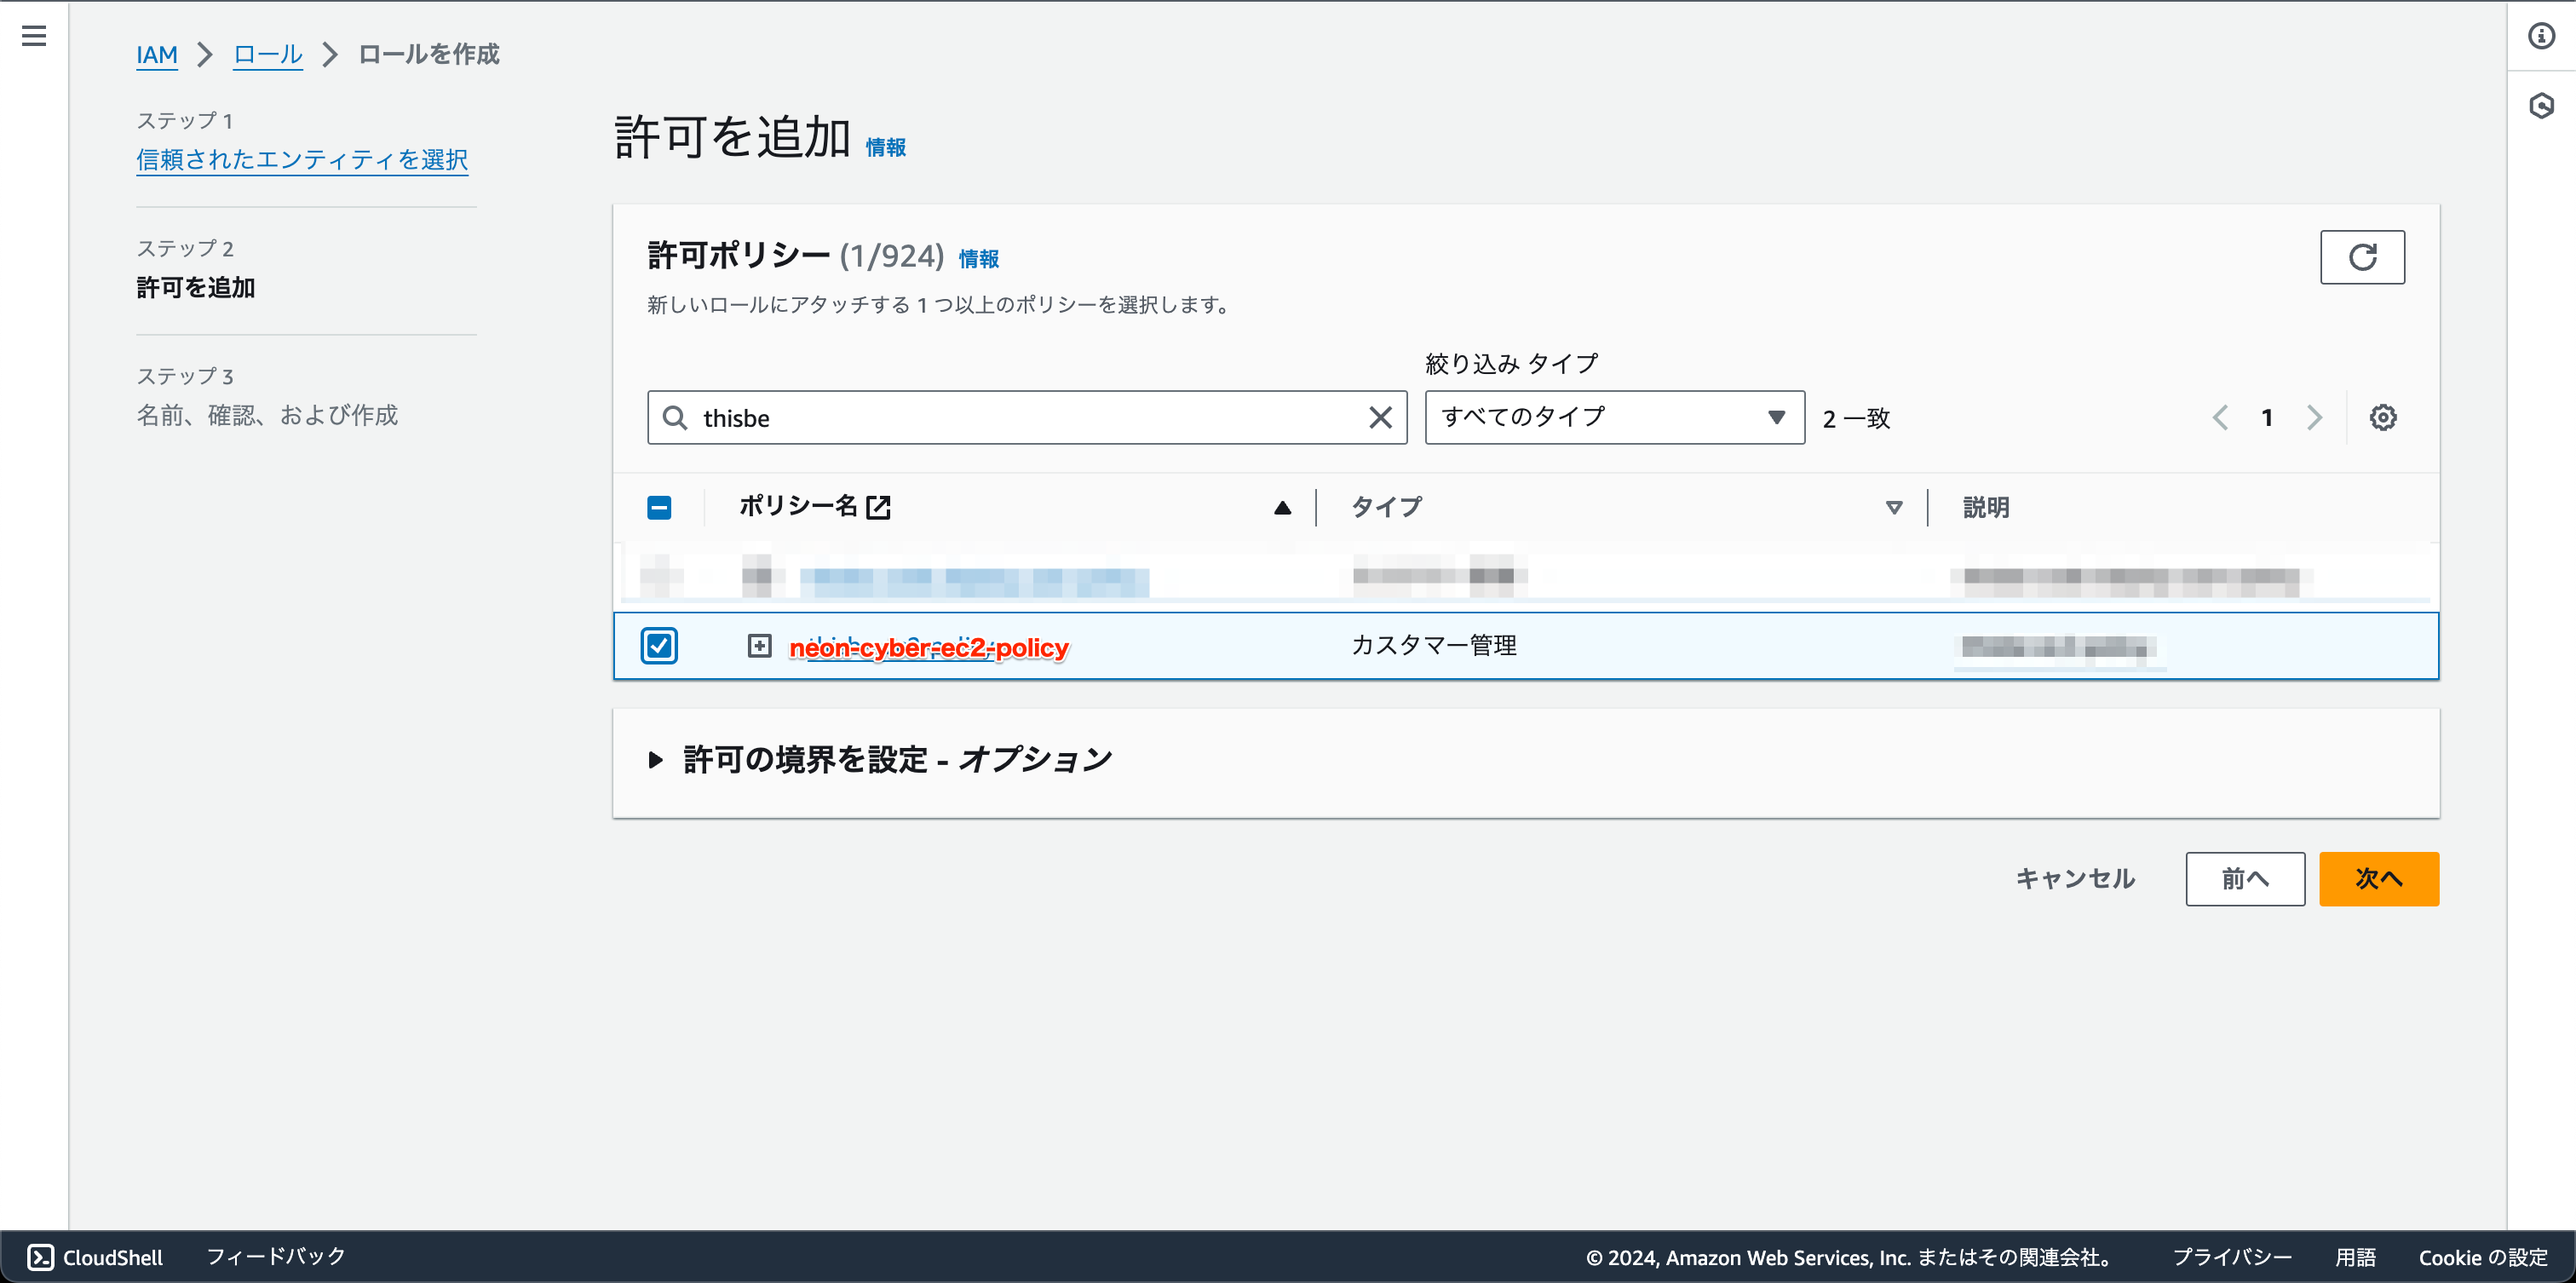Click the select-all checkbox in table header

coord(660,507)
